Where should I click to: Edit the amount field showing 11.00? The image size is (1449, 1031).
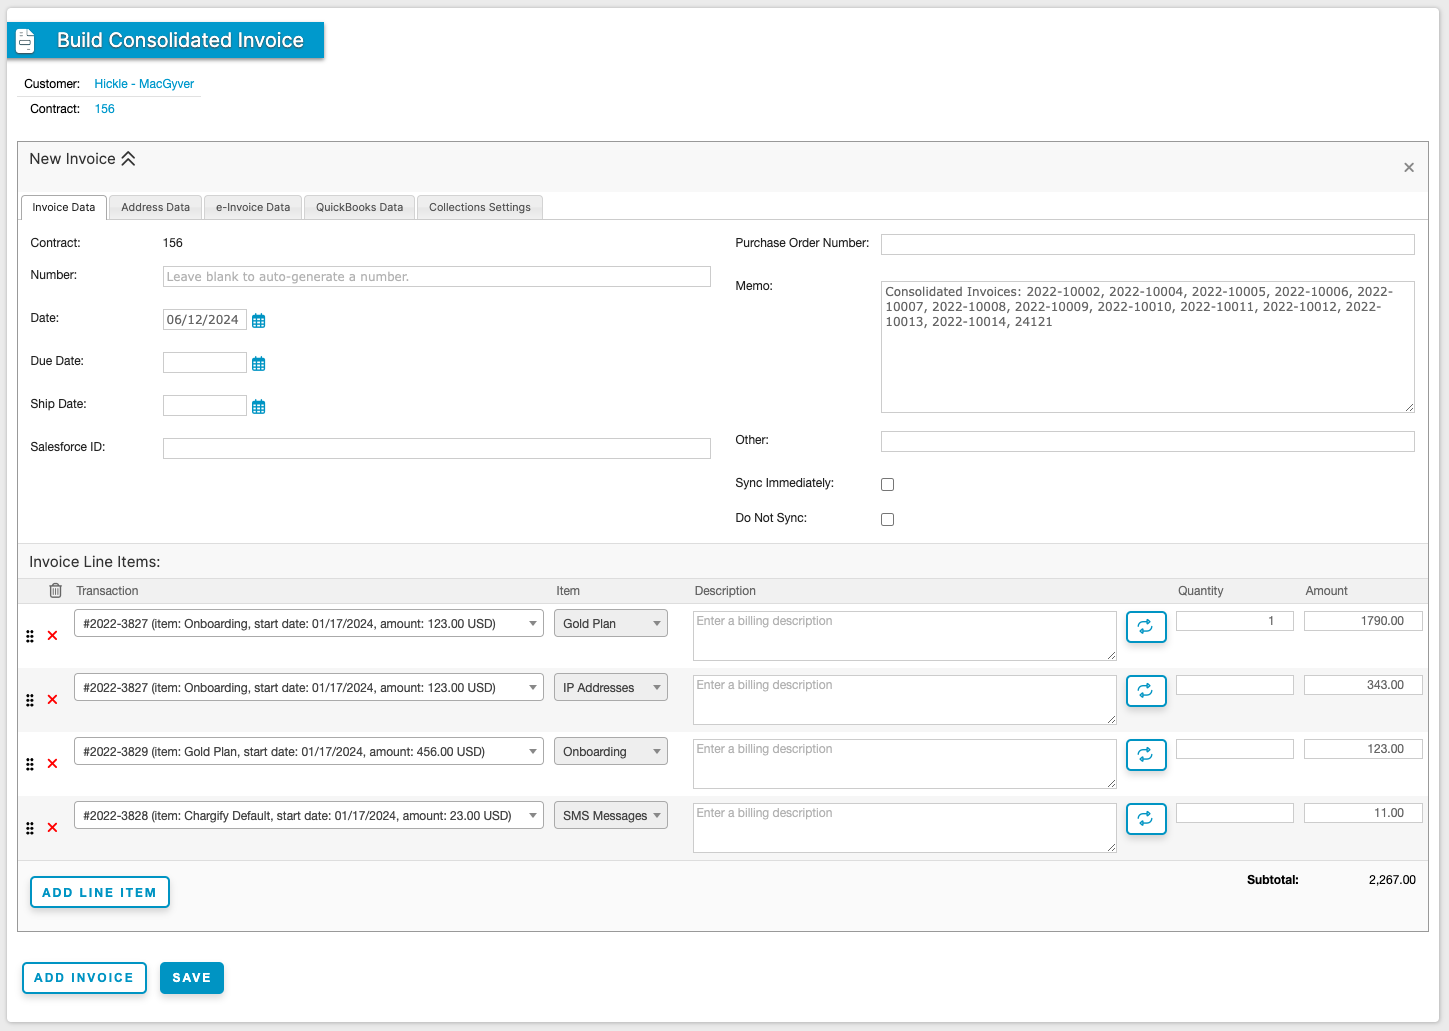(x=1363, y=813)
